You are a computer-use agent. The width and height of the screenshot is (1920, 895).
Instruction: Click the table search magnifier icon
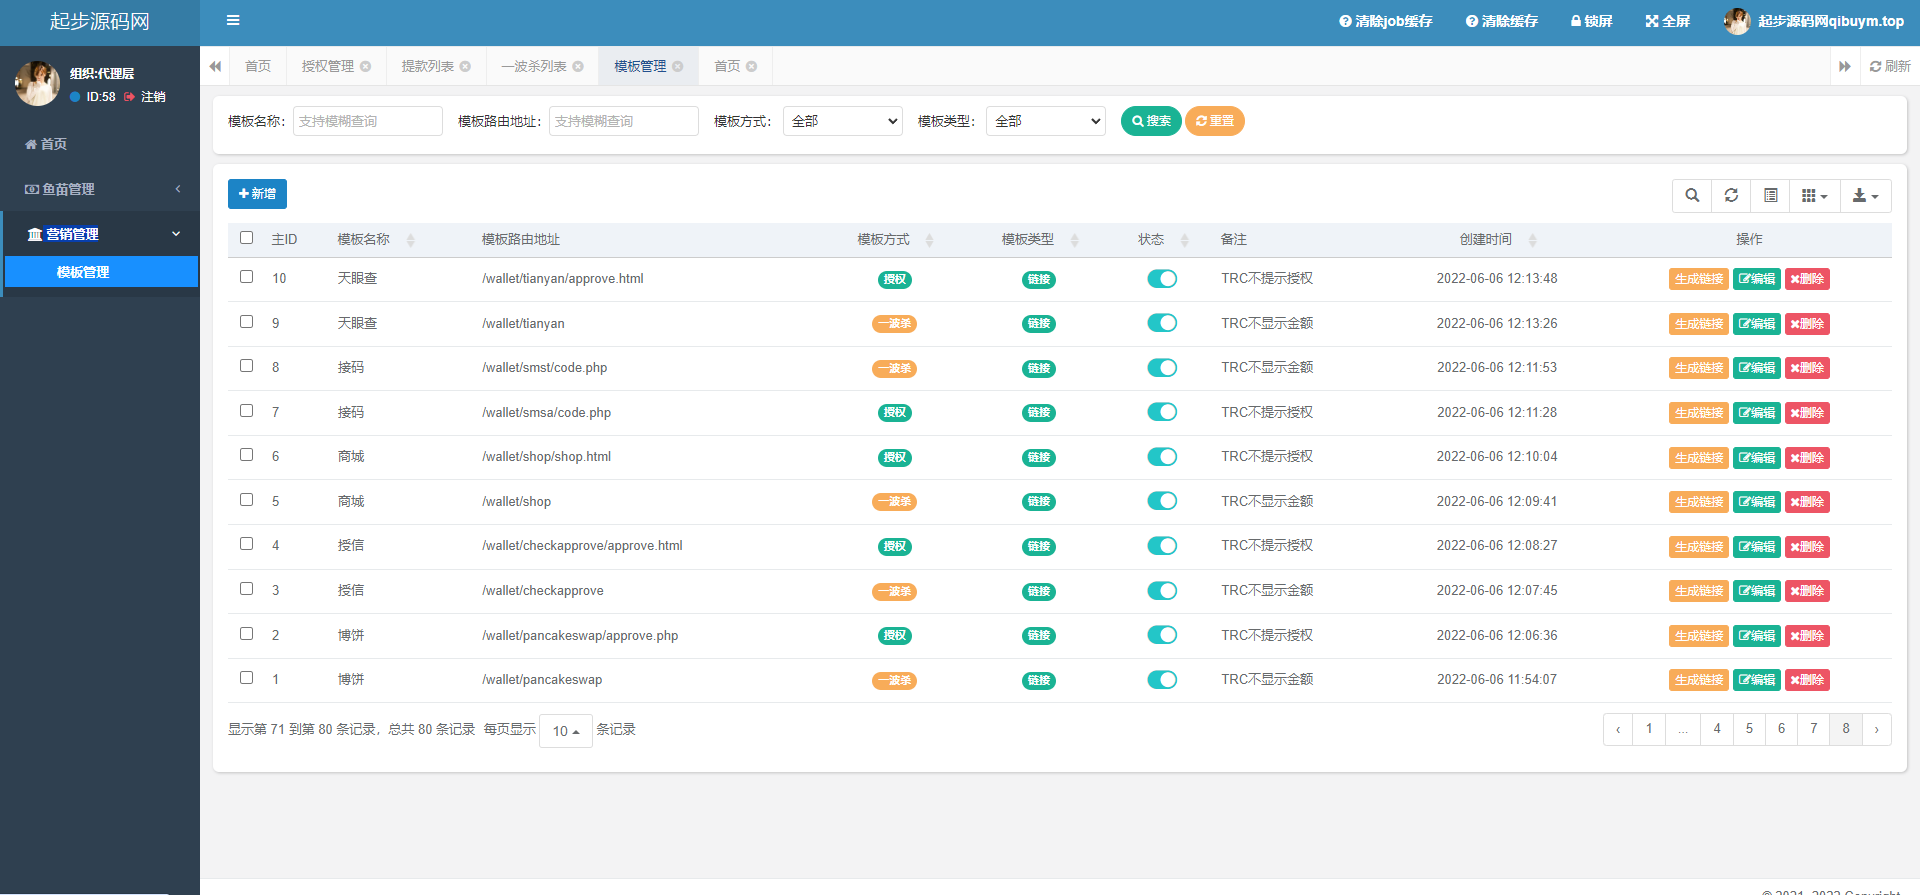coord(1692,196)
